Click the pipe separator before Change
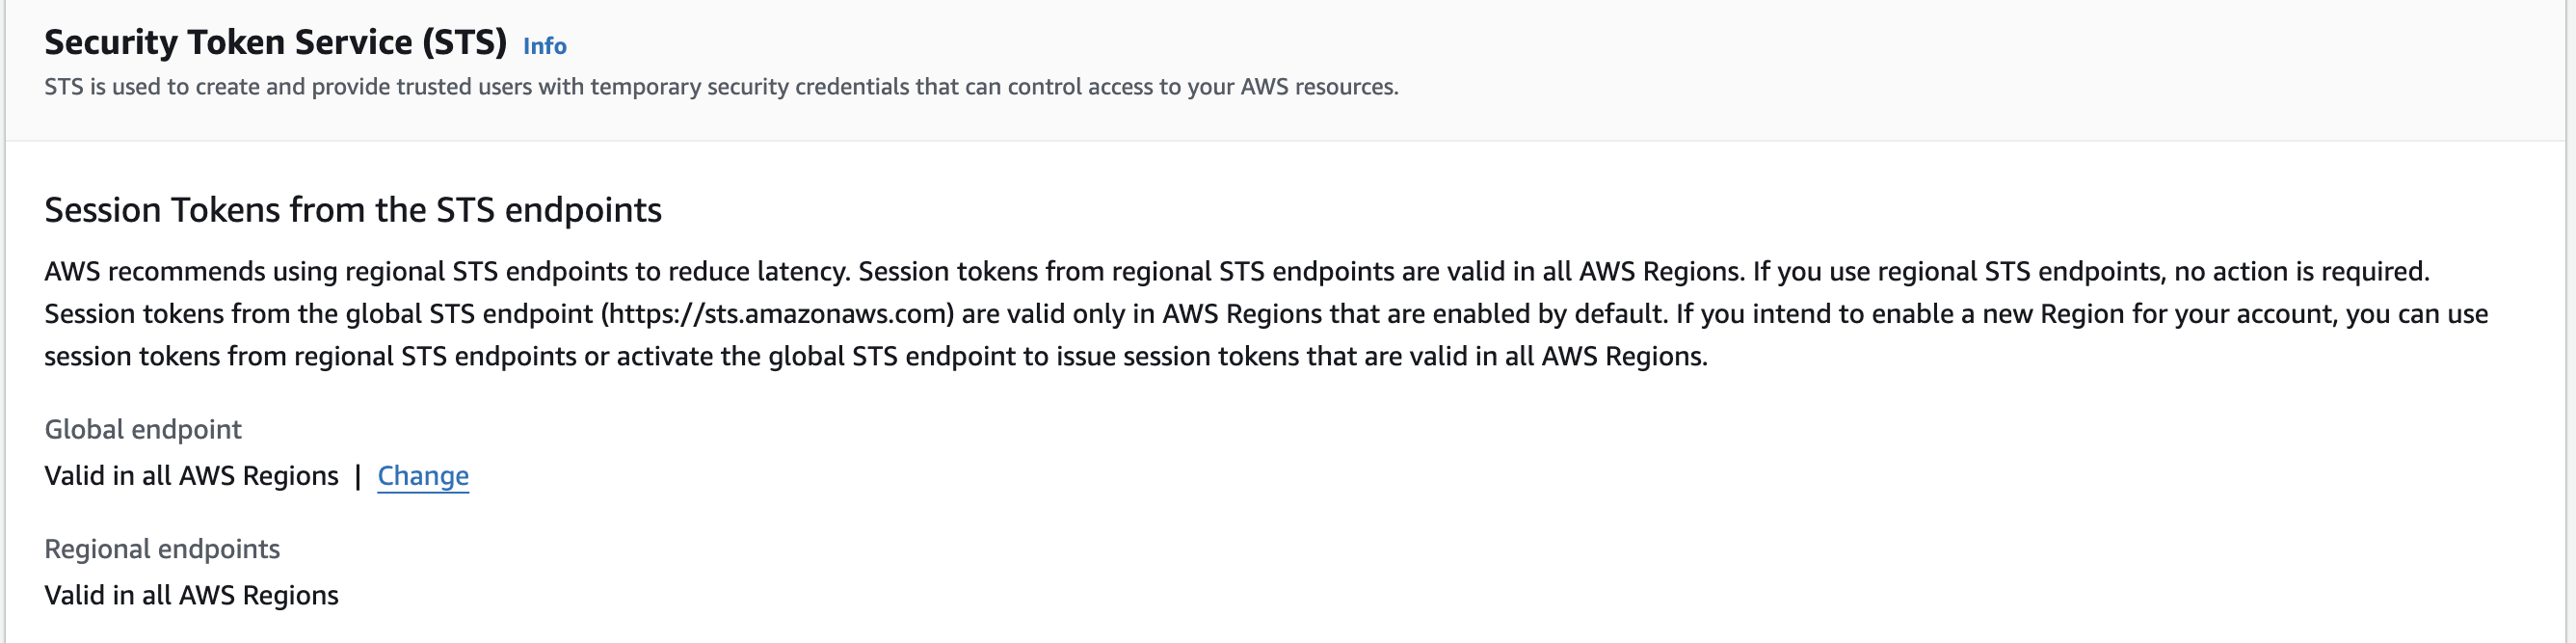The image size is (2576, 643). tap(358, 476)
